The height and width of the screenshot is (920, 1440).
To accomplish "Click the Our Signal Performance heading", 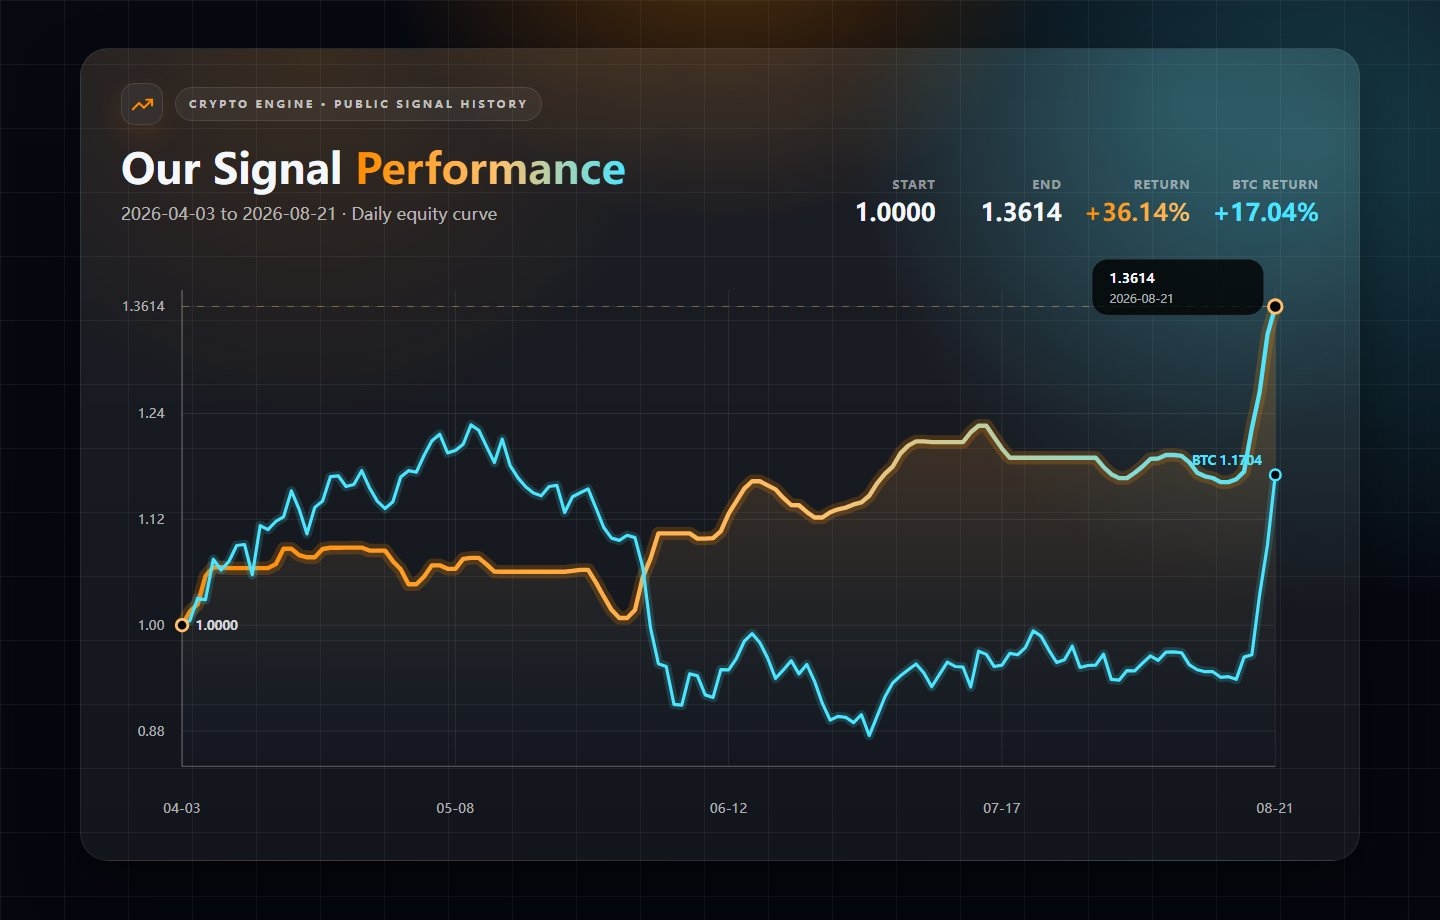I will 373,169.
